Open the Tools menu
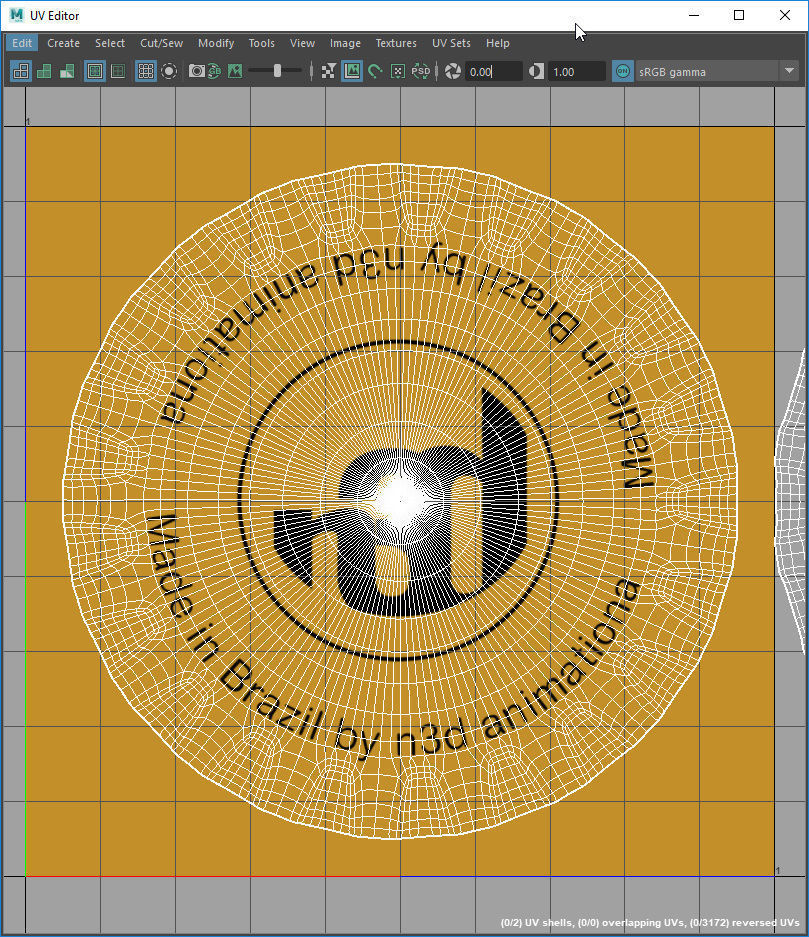Viewport: 809px width, 937px height. 262,43
